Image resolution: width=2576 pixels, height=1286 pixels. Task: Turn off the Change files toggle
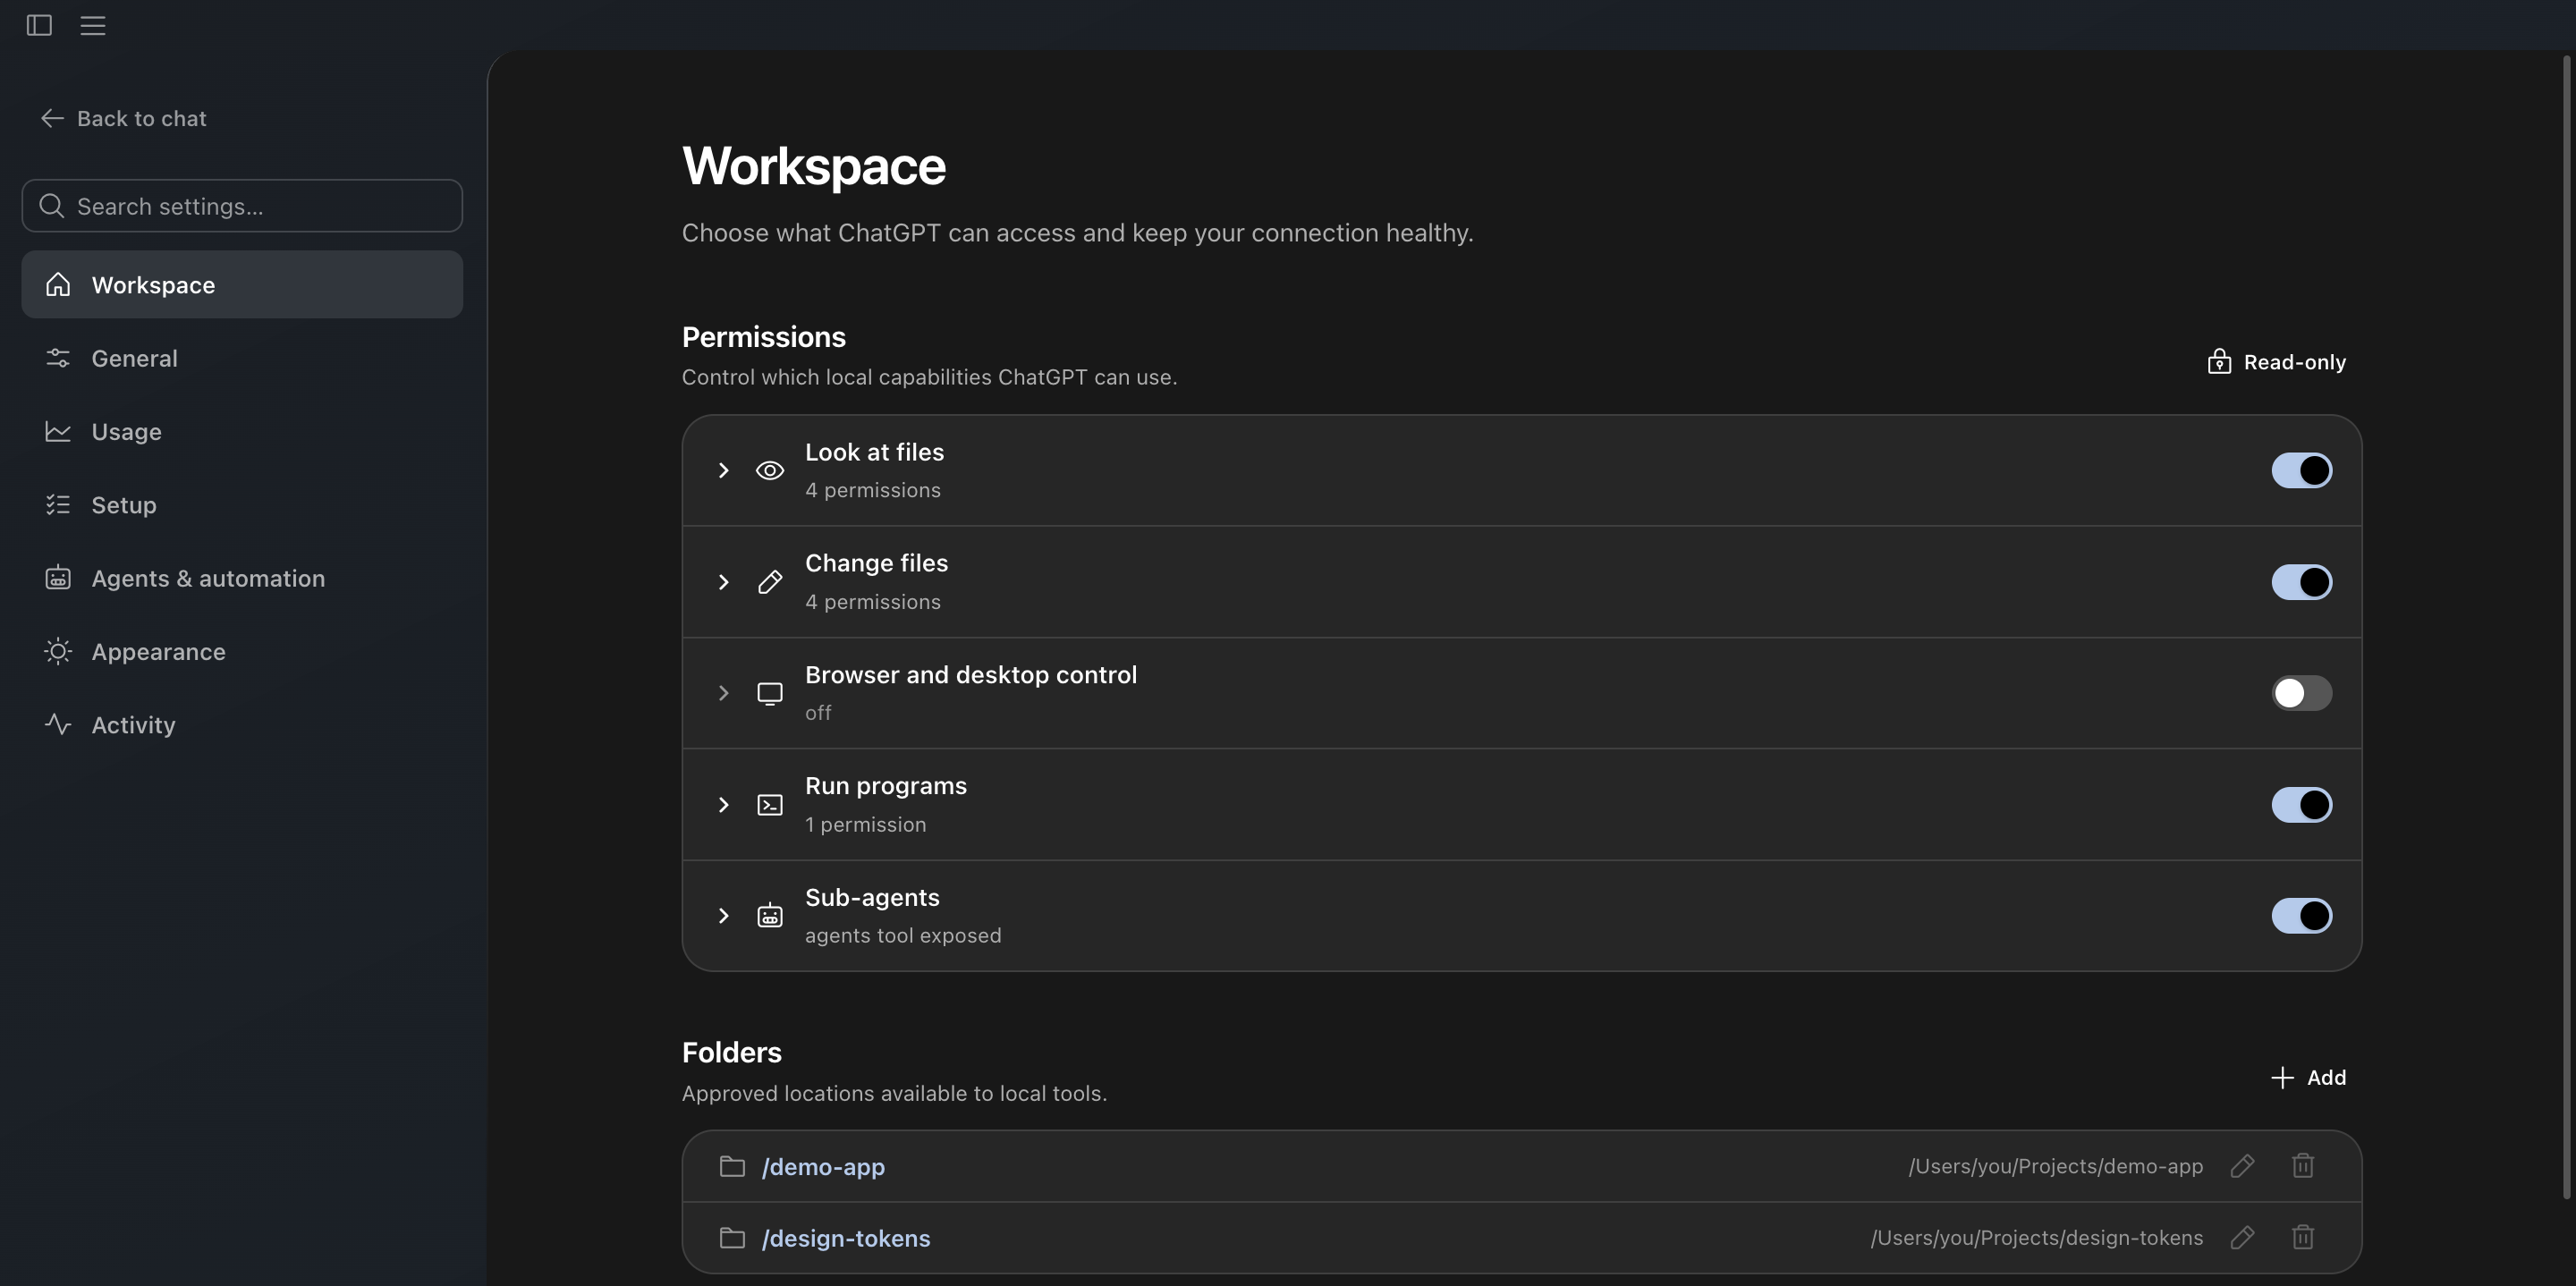point(2301,582)
